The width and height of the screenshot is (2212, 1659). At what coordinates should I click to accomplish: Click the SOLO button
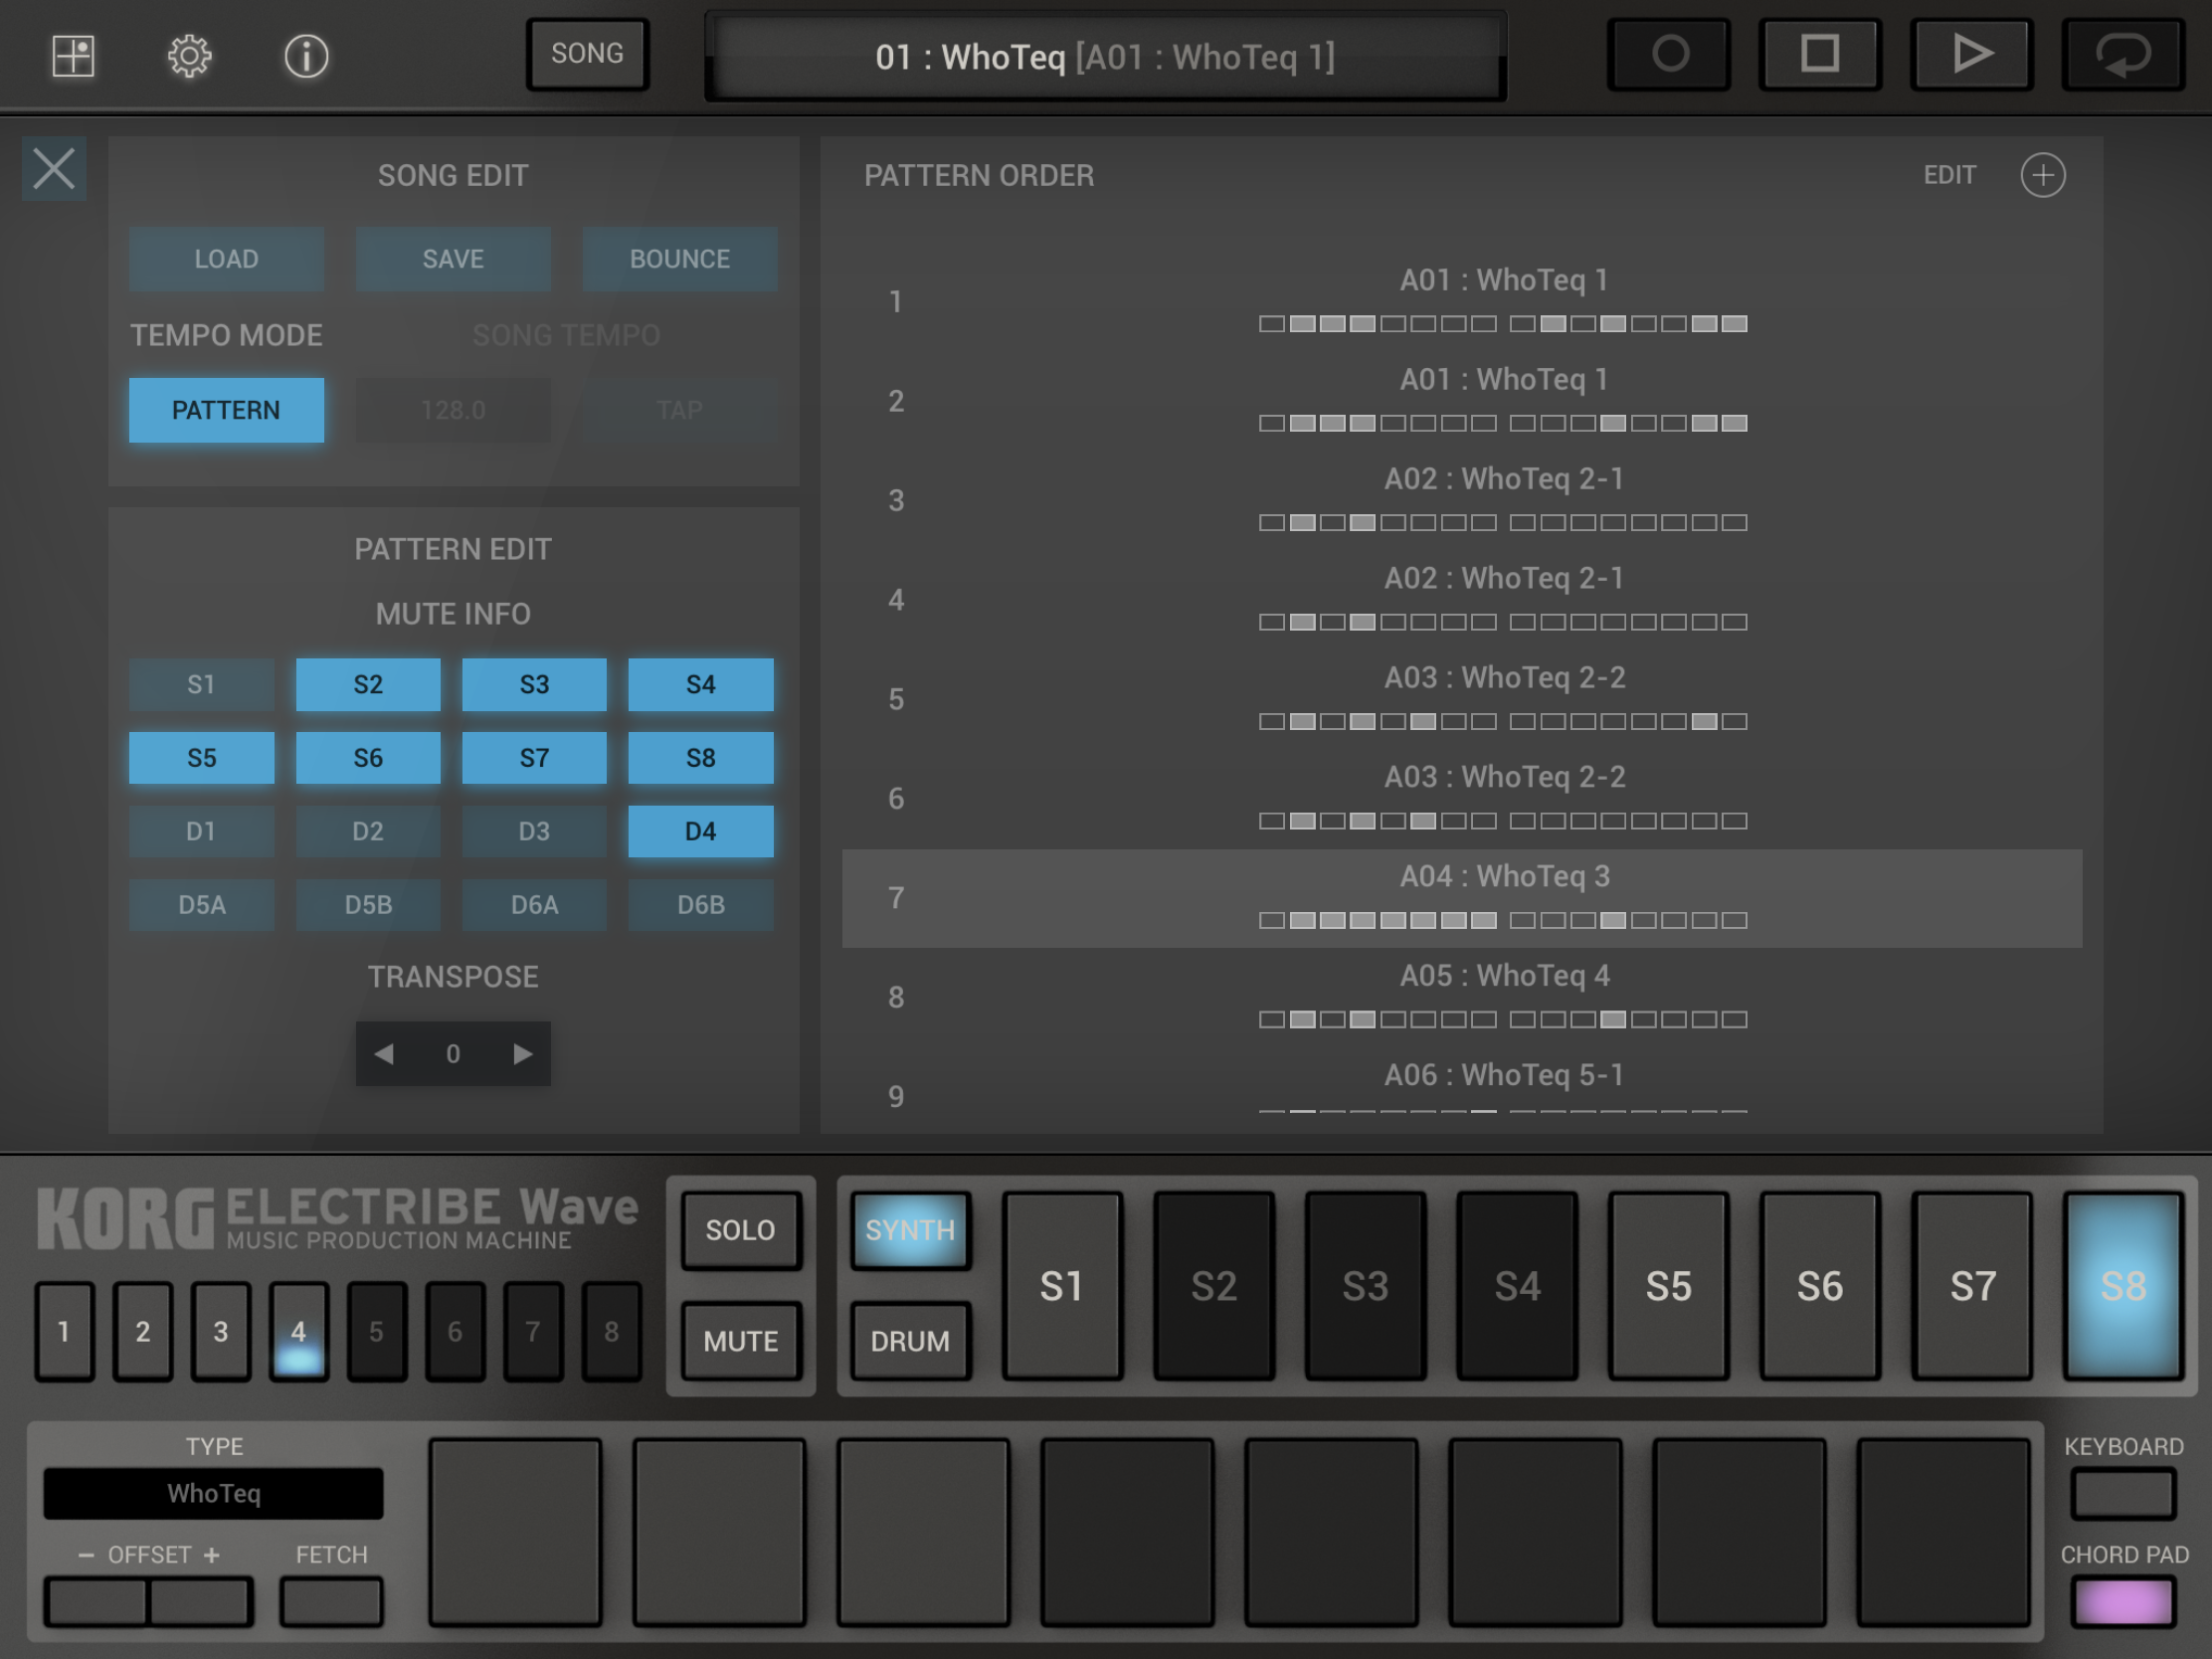click(x=741, y=1230)
